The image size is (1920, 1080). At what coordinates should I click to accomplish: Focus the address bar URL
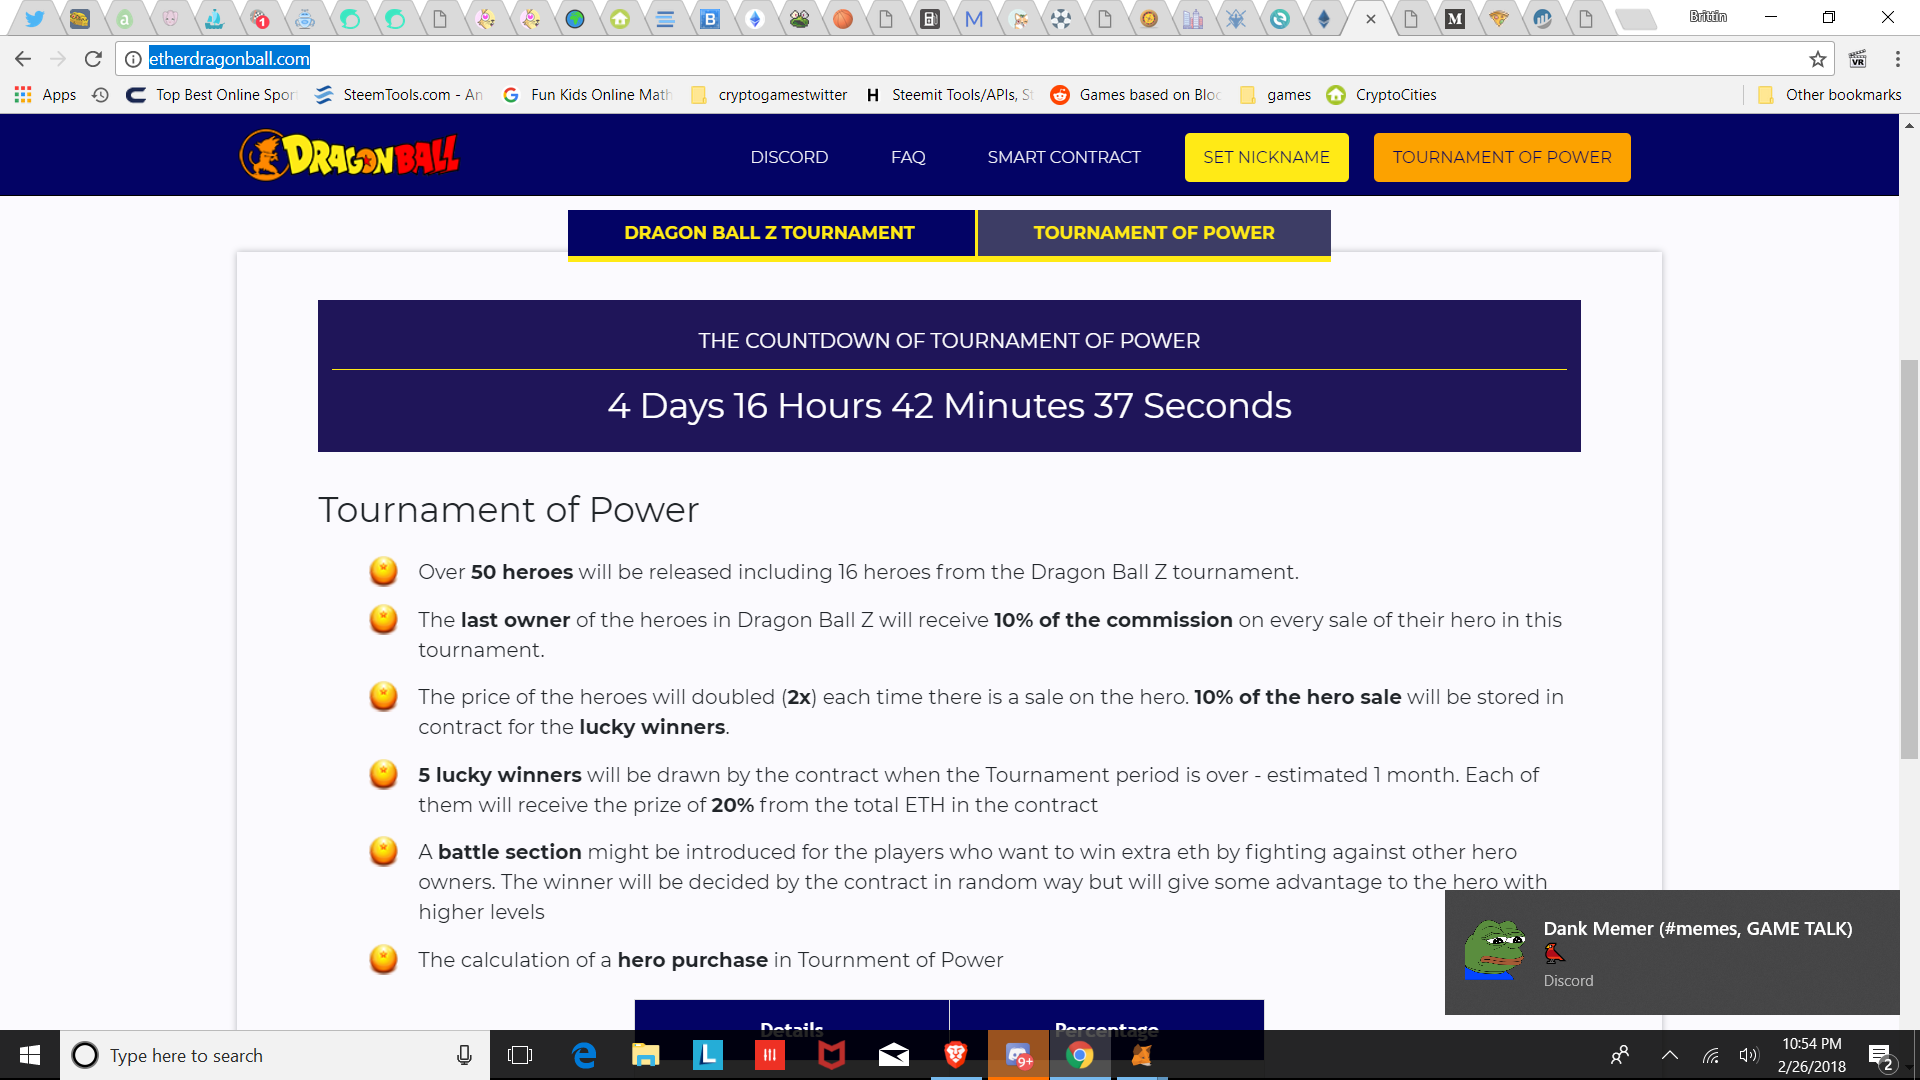(229, 59)
